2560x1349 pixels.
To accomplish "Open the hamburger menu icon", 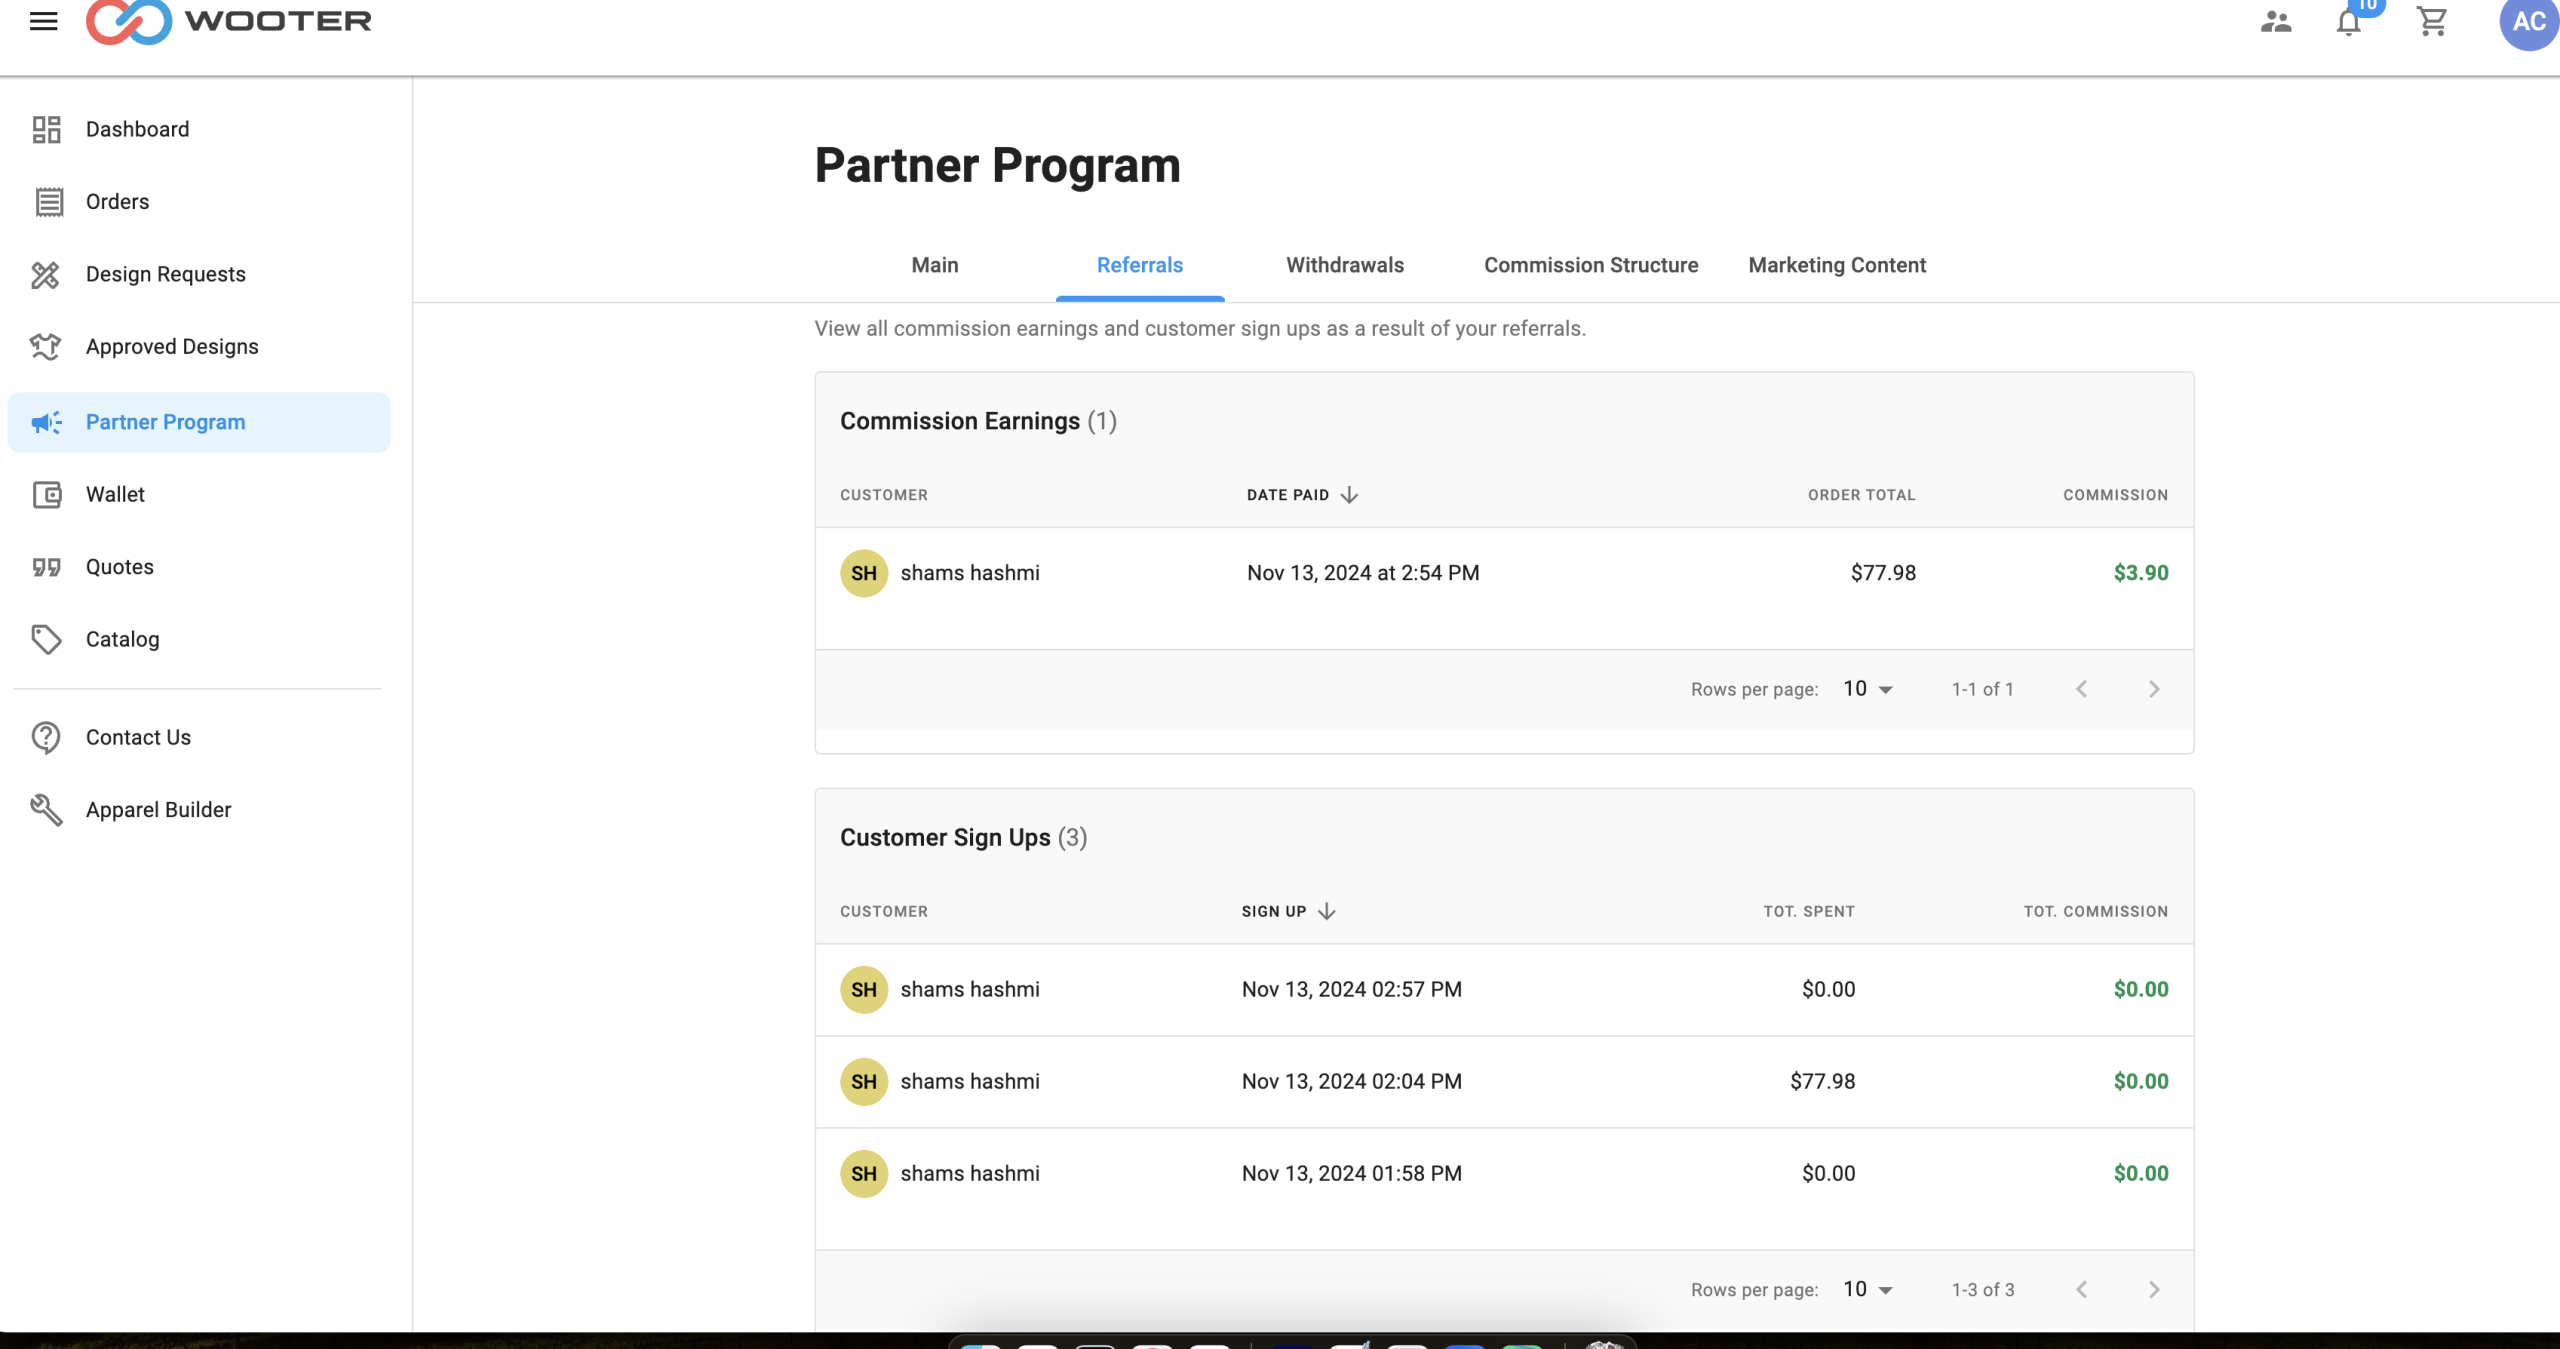I will (x=43, y=21).
